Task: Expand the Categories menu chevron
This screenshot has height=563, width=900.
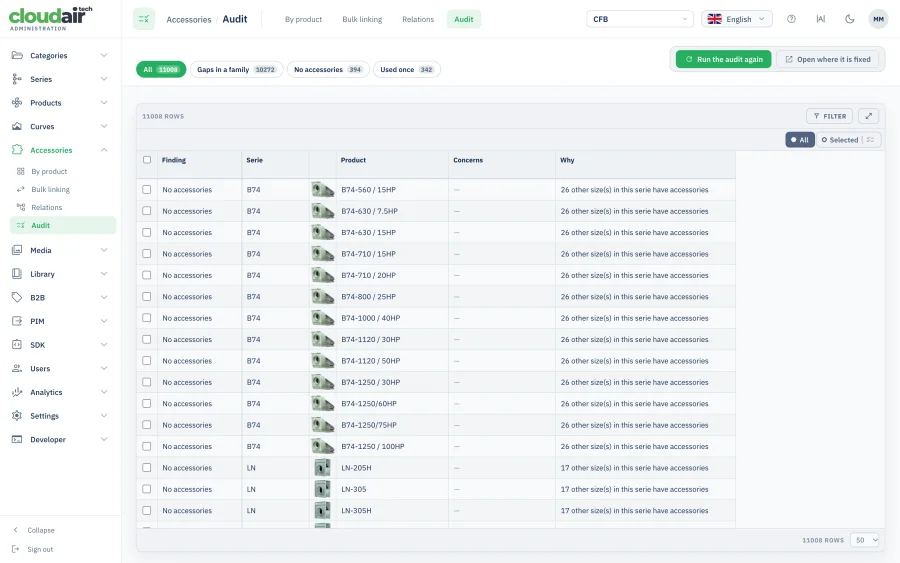Action: (x=104, y=55)
